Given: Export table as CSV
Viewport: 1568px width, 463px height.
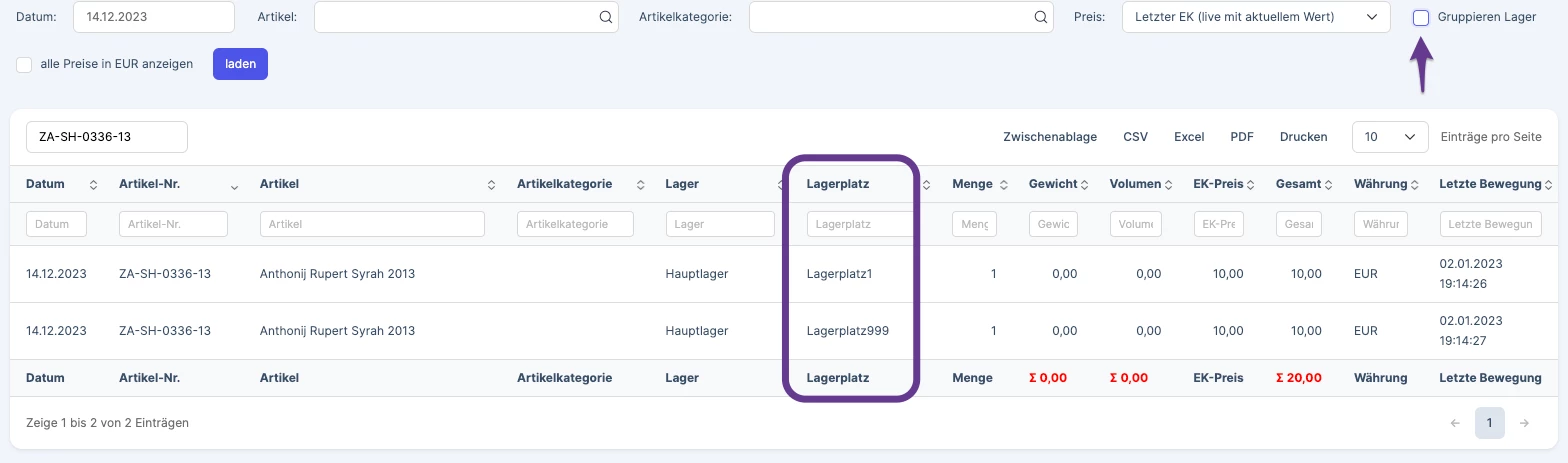Looking at the screenshot, I should click(x=1135, y=137).
